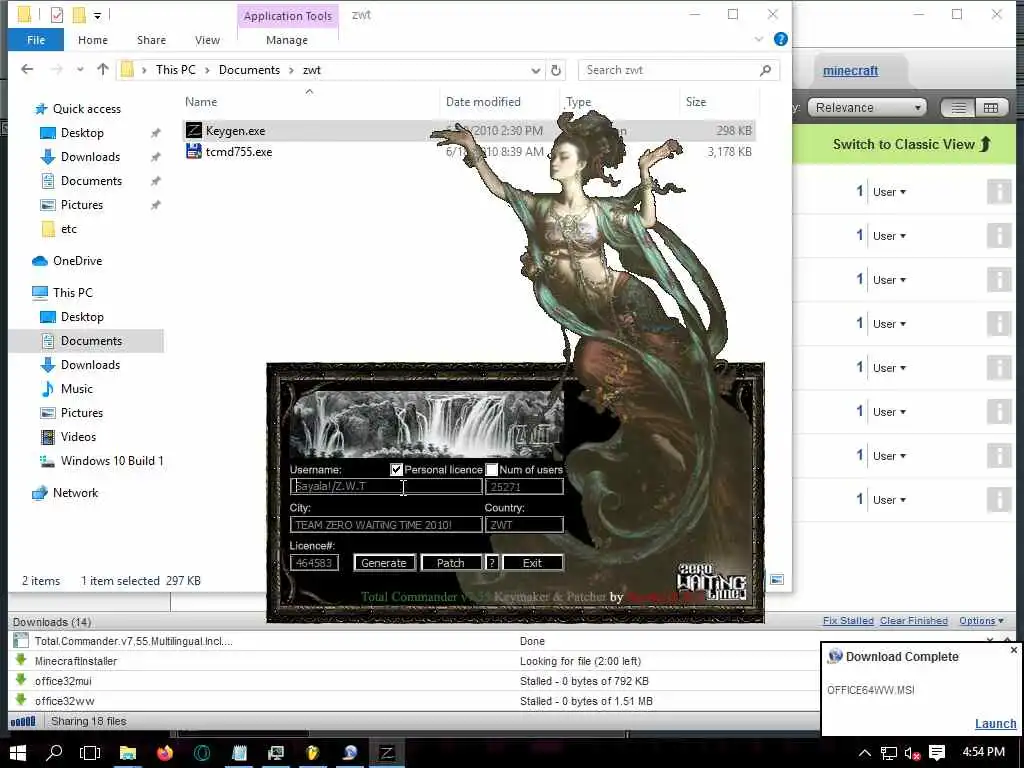
Task: Select Videos in navigation pane
Action: click(78, 437)
